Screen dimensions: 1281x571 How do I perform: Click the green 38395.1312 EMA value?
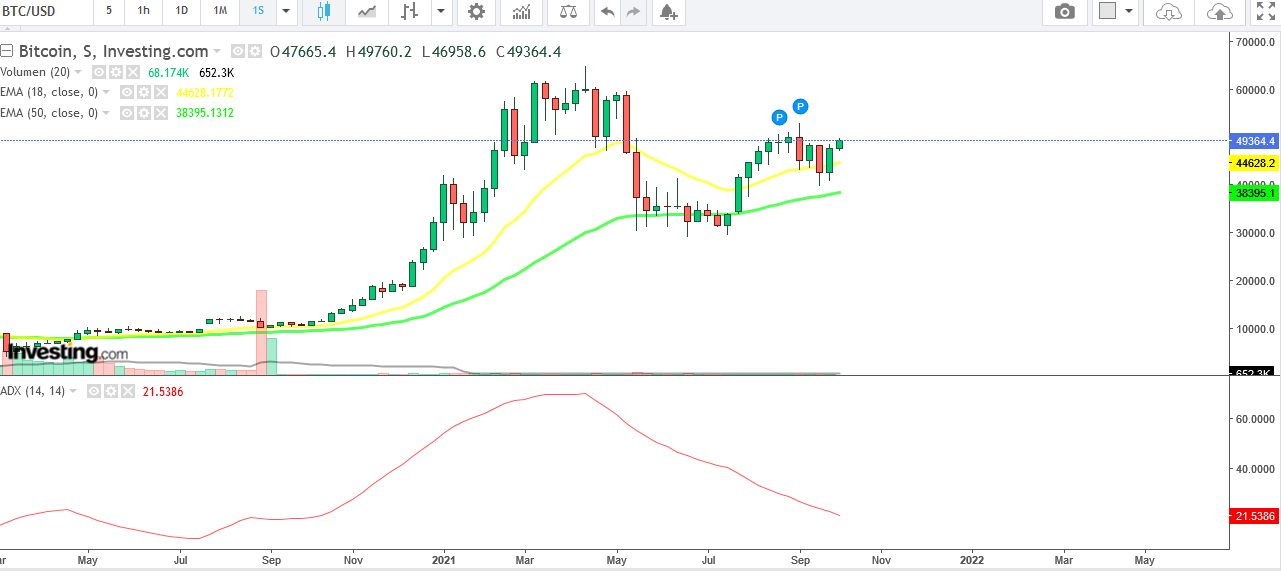[205, 113]
